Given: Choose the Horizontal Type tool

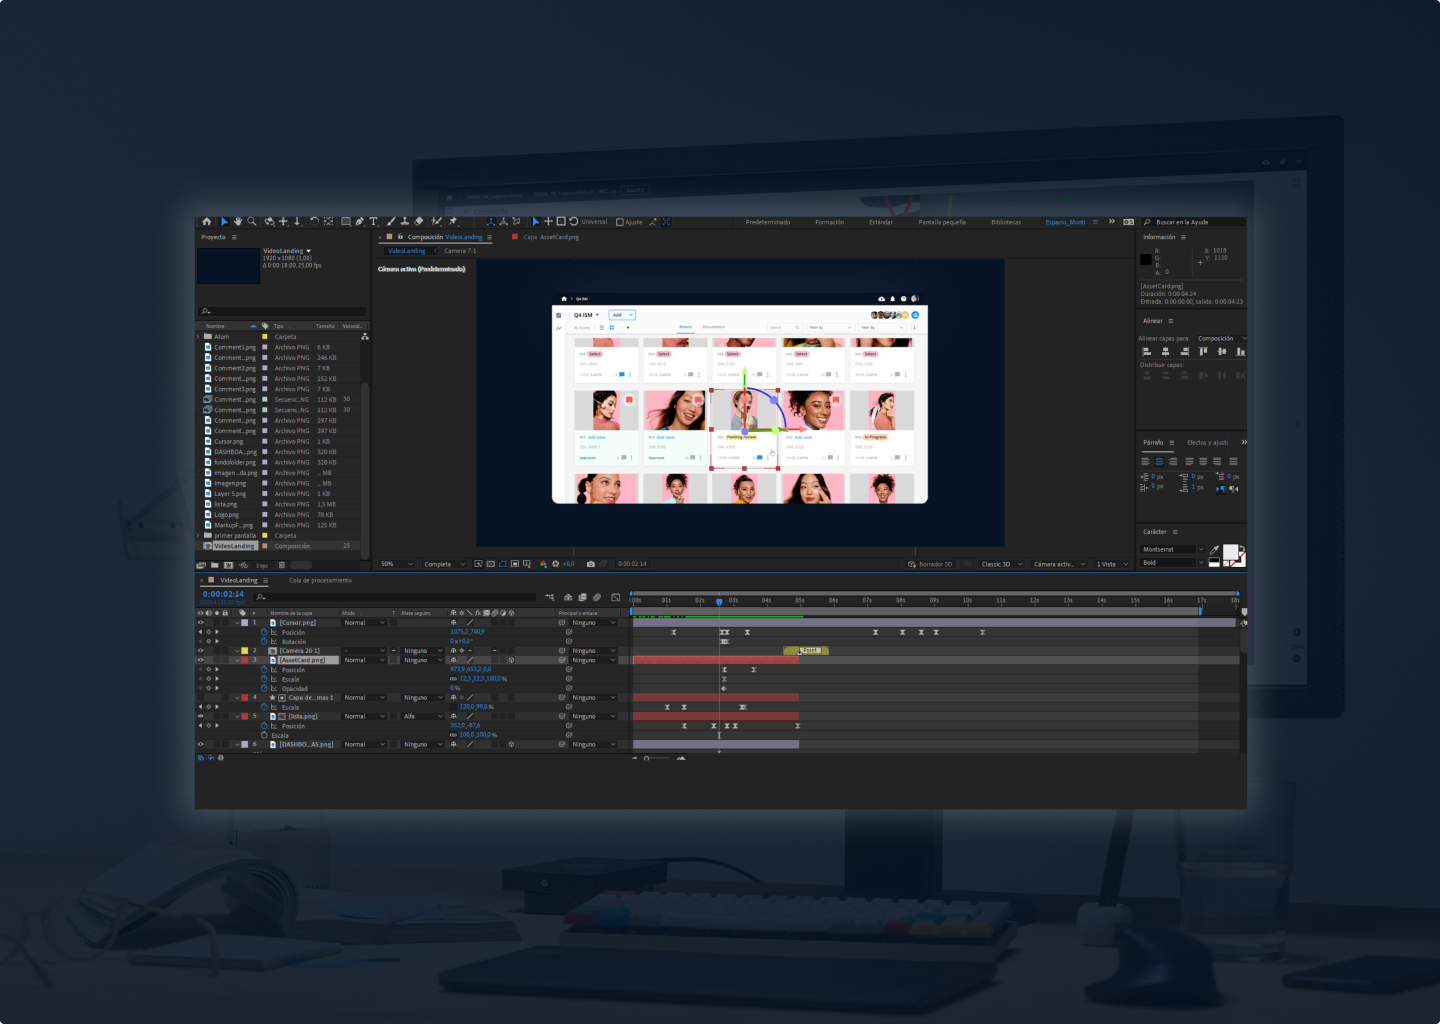Looking at the screenshot, I should pos(374,222).
